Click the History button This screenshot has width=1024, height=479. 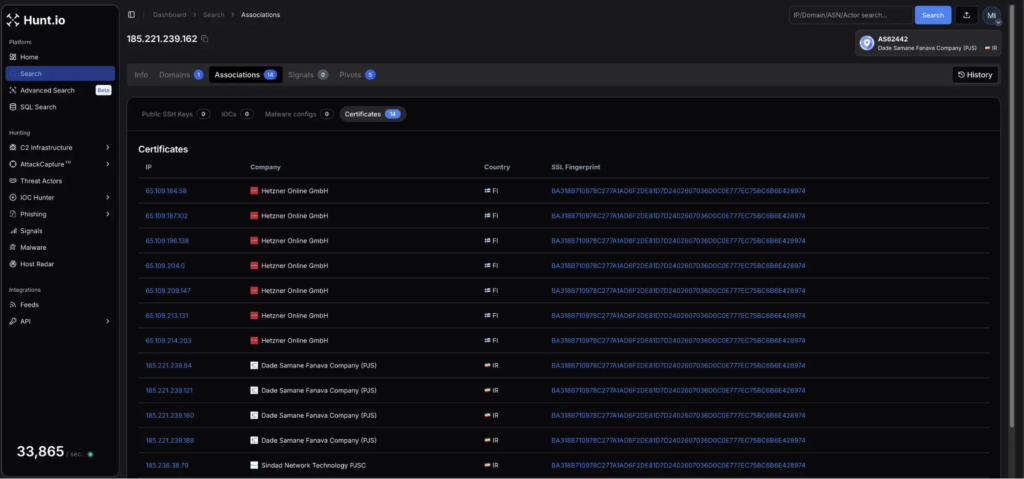point(975,75)
